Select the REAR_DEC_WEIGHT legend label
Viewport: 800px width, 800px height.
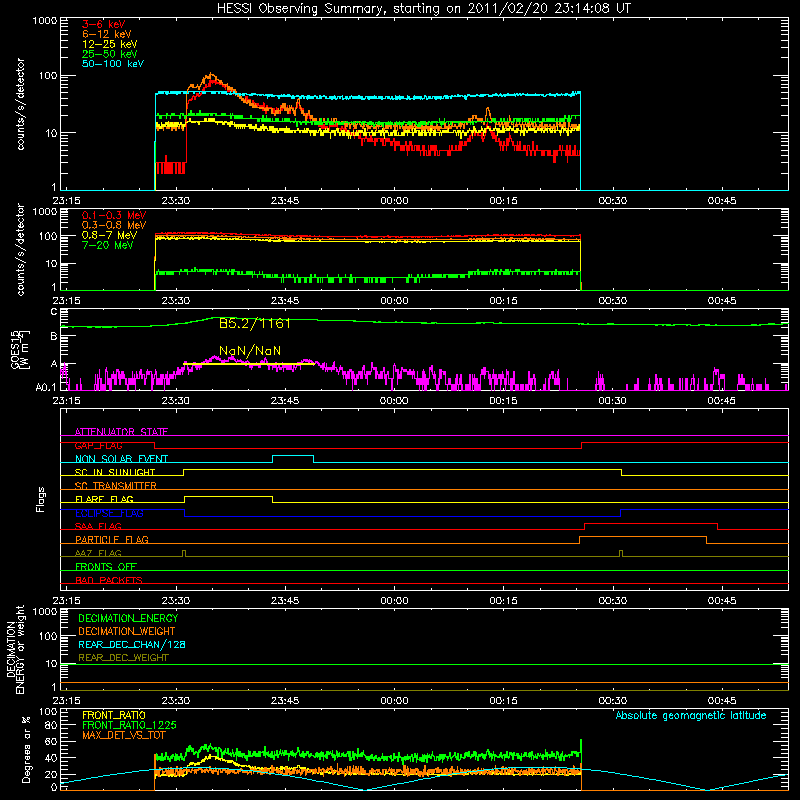click(x=123, y=658)
